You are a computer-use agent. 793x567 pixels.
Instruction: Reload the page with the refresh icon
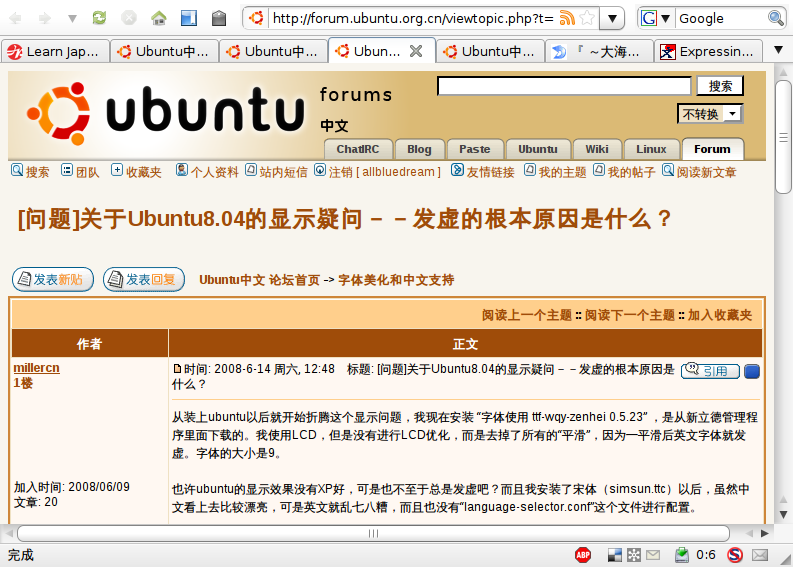(99, 18)
